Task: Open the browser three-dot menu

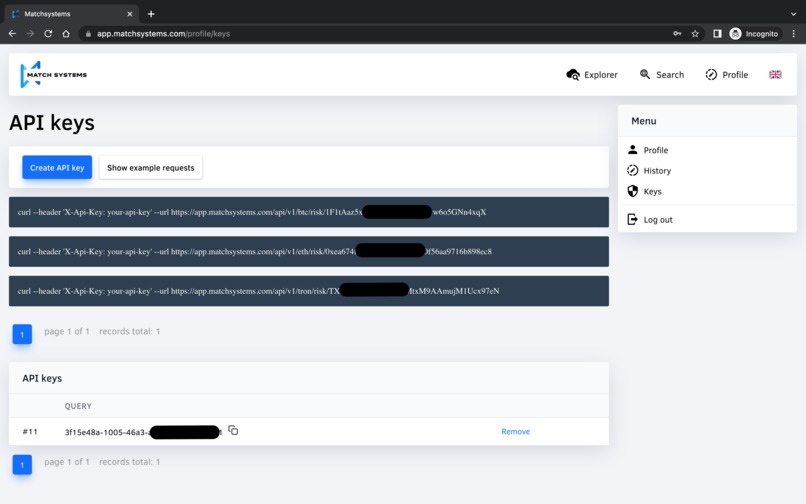Action: tap(794, 33)
